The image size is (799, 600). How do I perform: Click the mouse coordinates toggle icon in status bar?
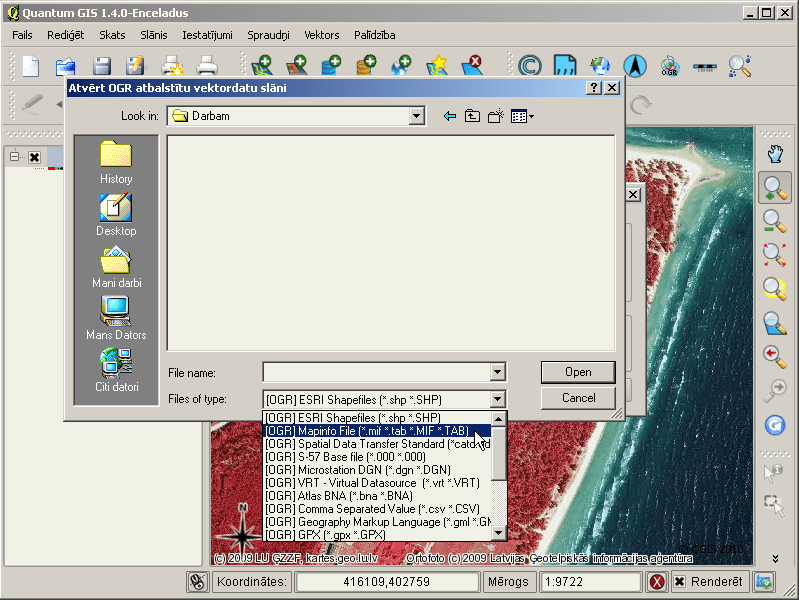[x=198, y=582]
